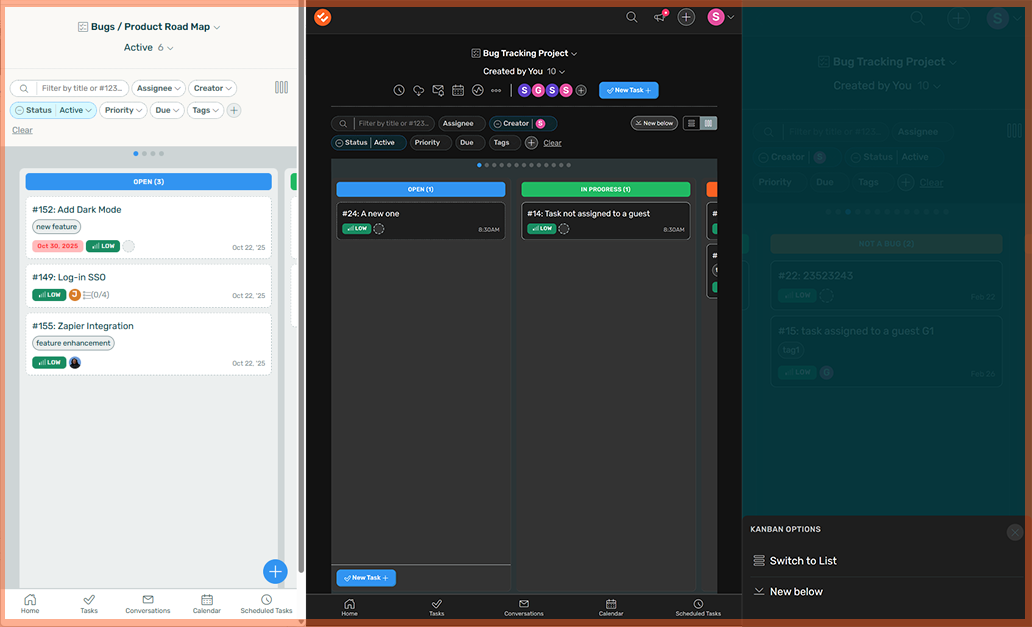1032x627 pixels.
Task: Click the announcements megaphone icon
Action: point(659,17)
